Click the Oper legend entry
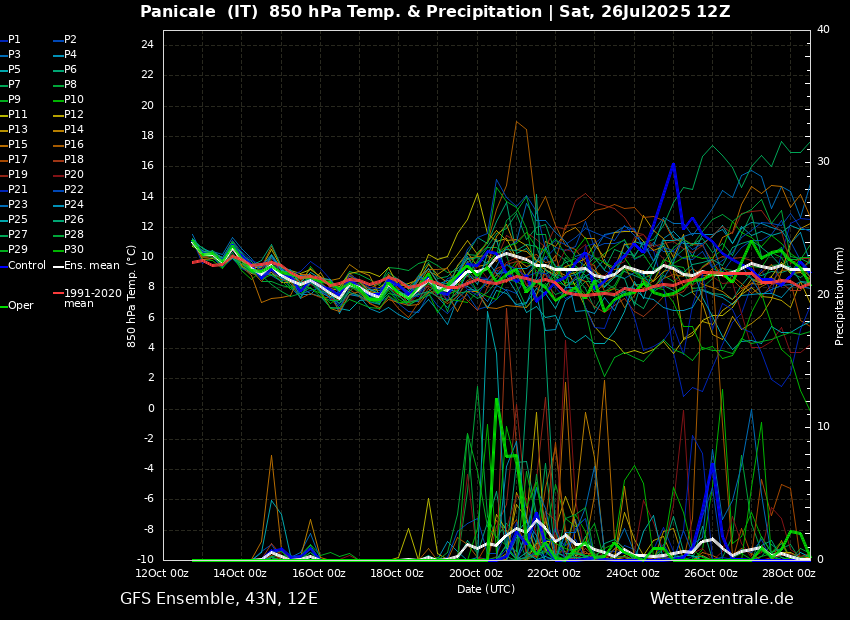 pos(20,306)
